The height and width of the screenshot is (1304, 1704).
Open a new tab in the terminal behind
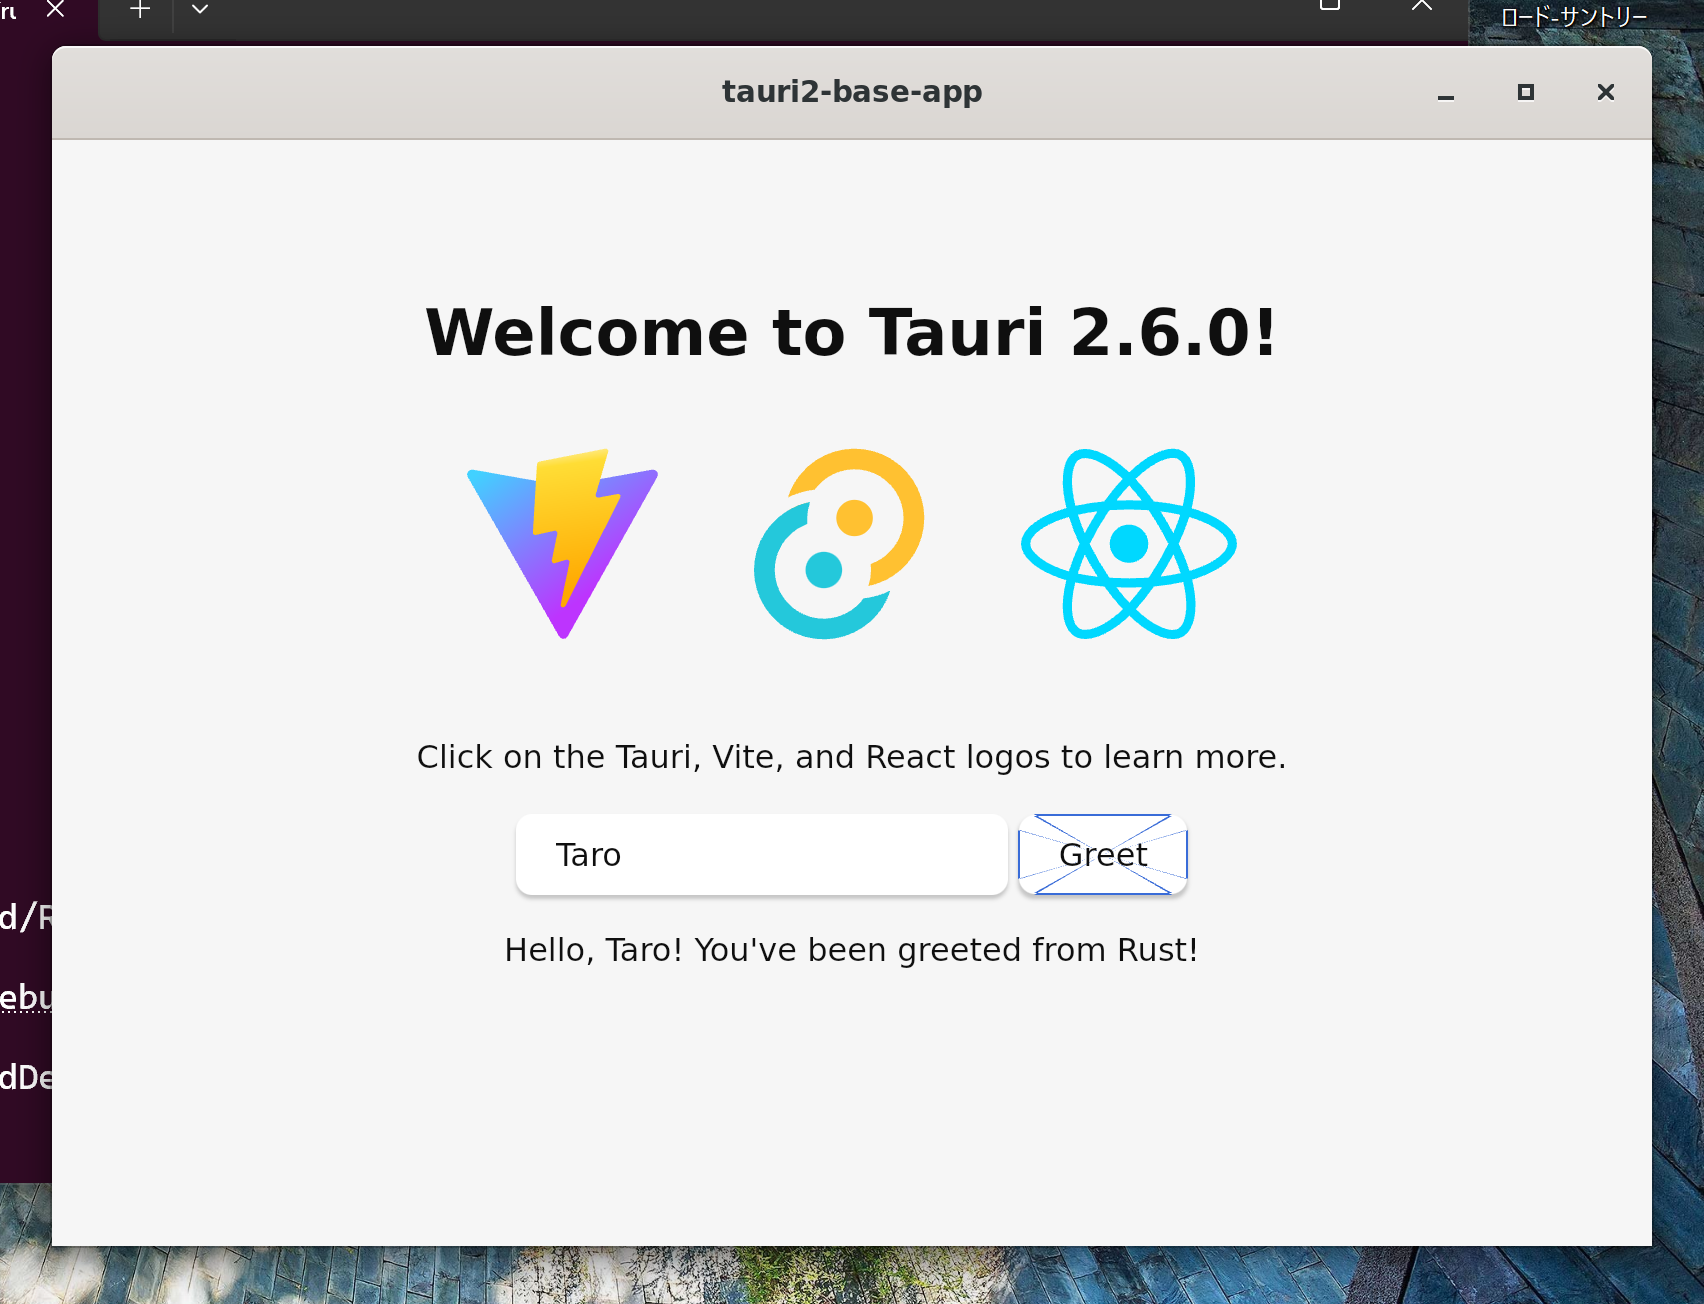point(140,10)
